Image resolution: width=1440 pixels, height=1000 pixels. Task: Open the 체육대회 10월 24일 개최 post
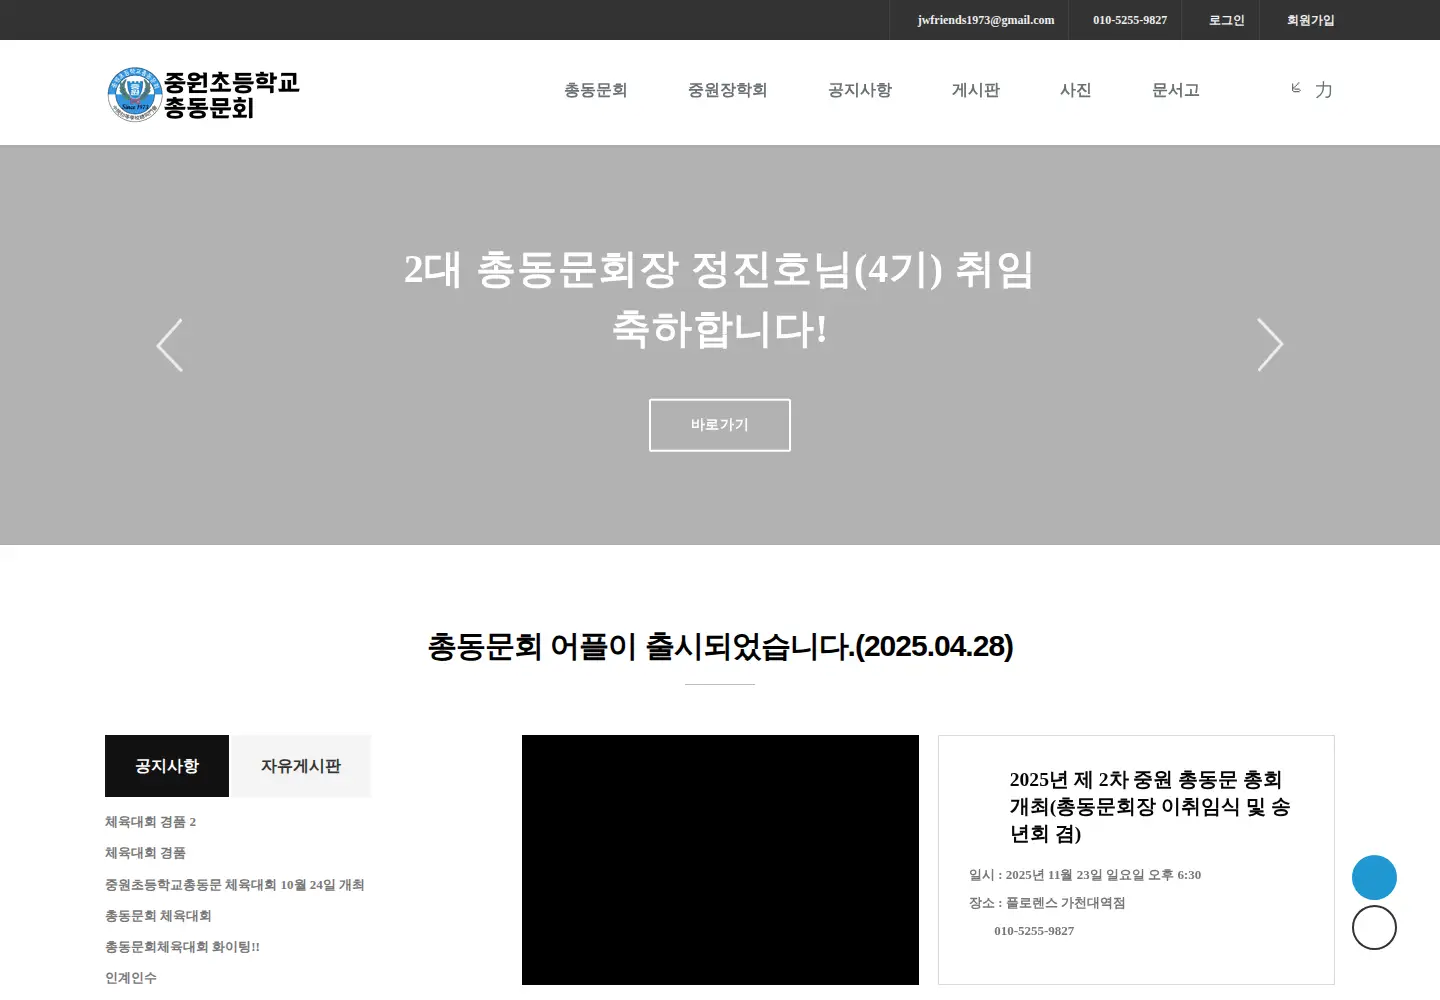235,885
